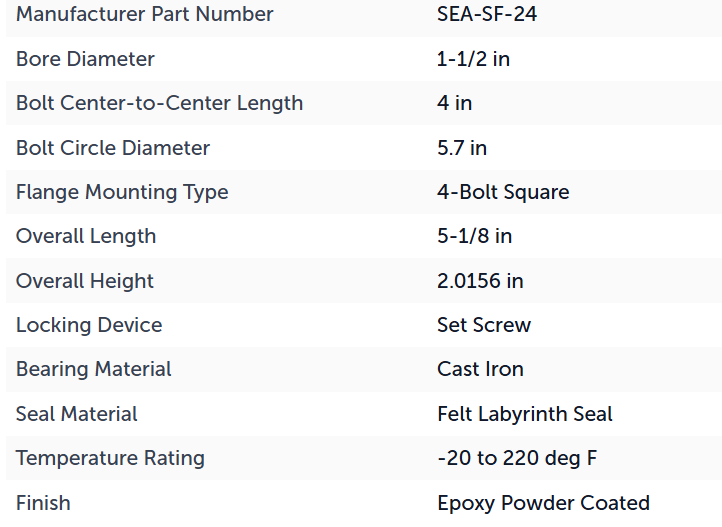Select the 4-Bolt Square value
Image resolution: width=722 pixels, height=527 pixels.
pyautogui.click(x=503, y=192)
